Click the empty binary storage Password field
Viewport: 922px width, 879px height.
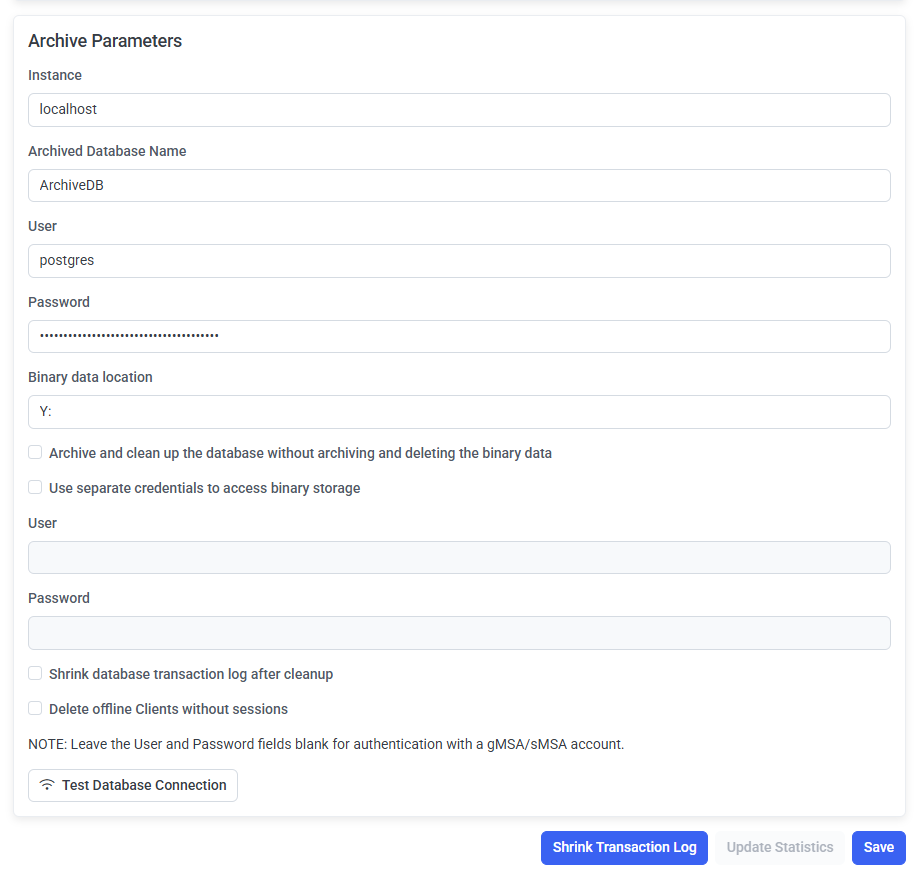[x=459, y=633]
